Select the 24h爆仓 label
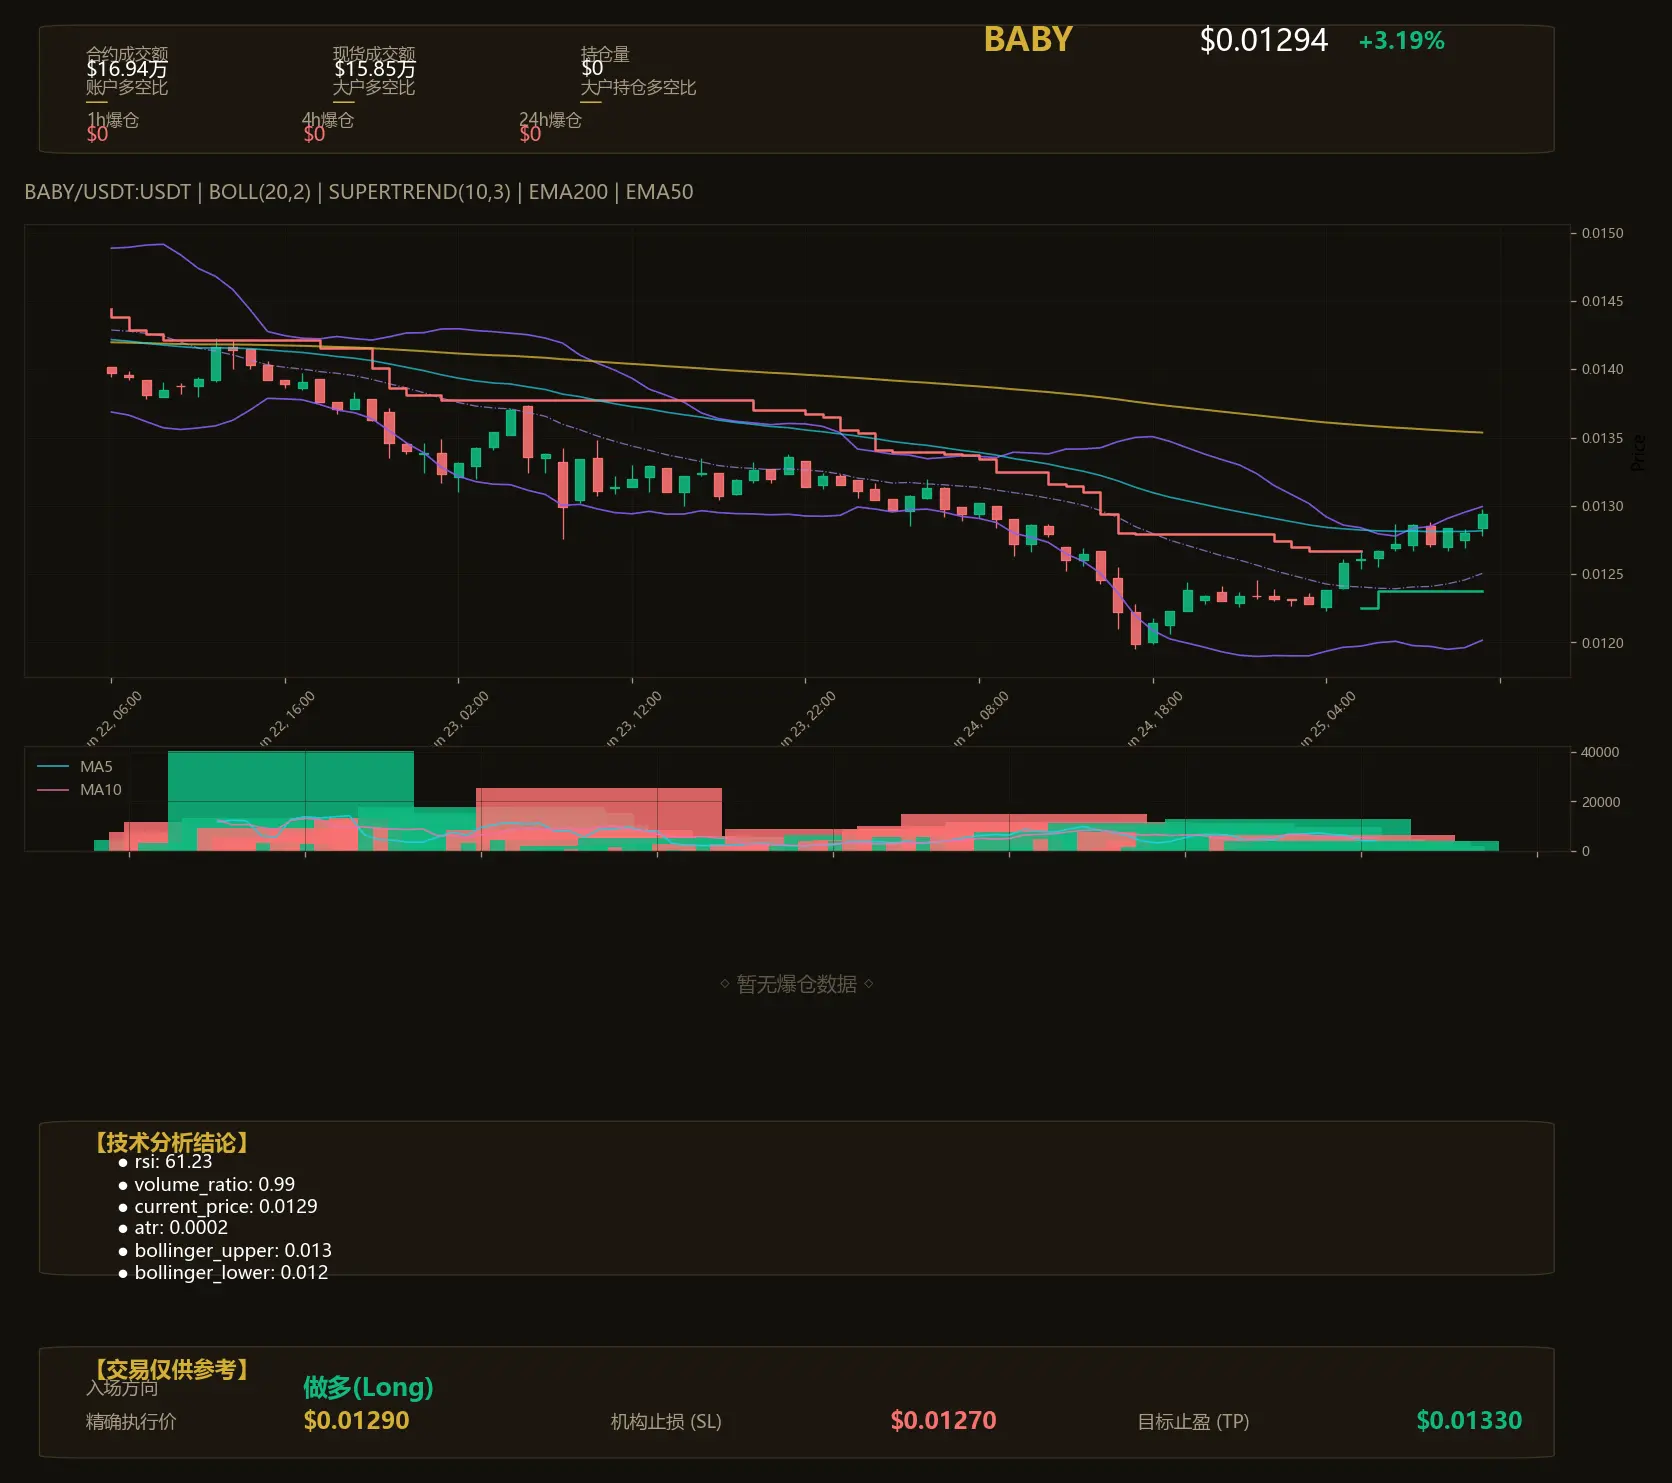This screenshot has height=1483, width=1672. pyautogui.click(x=550, y=120)
